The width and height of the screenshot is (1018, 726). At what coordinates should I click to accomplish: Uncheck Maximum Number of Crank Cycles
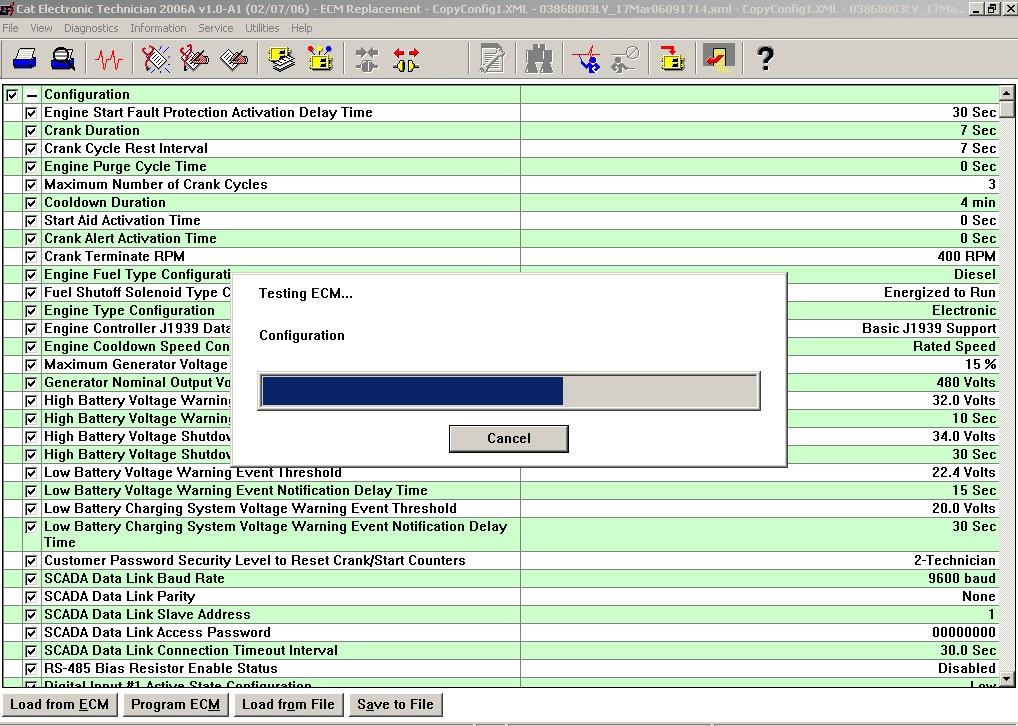31,185
